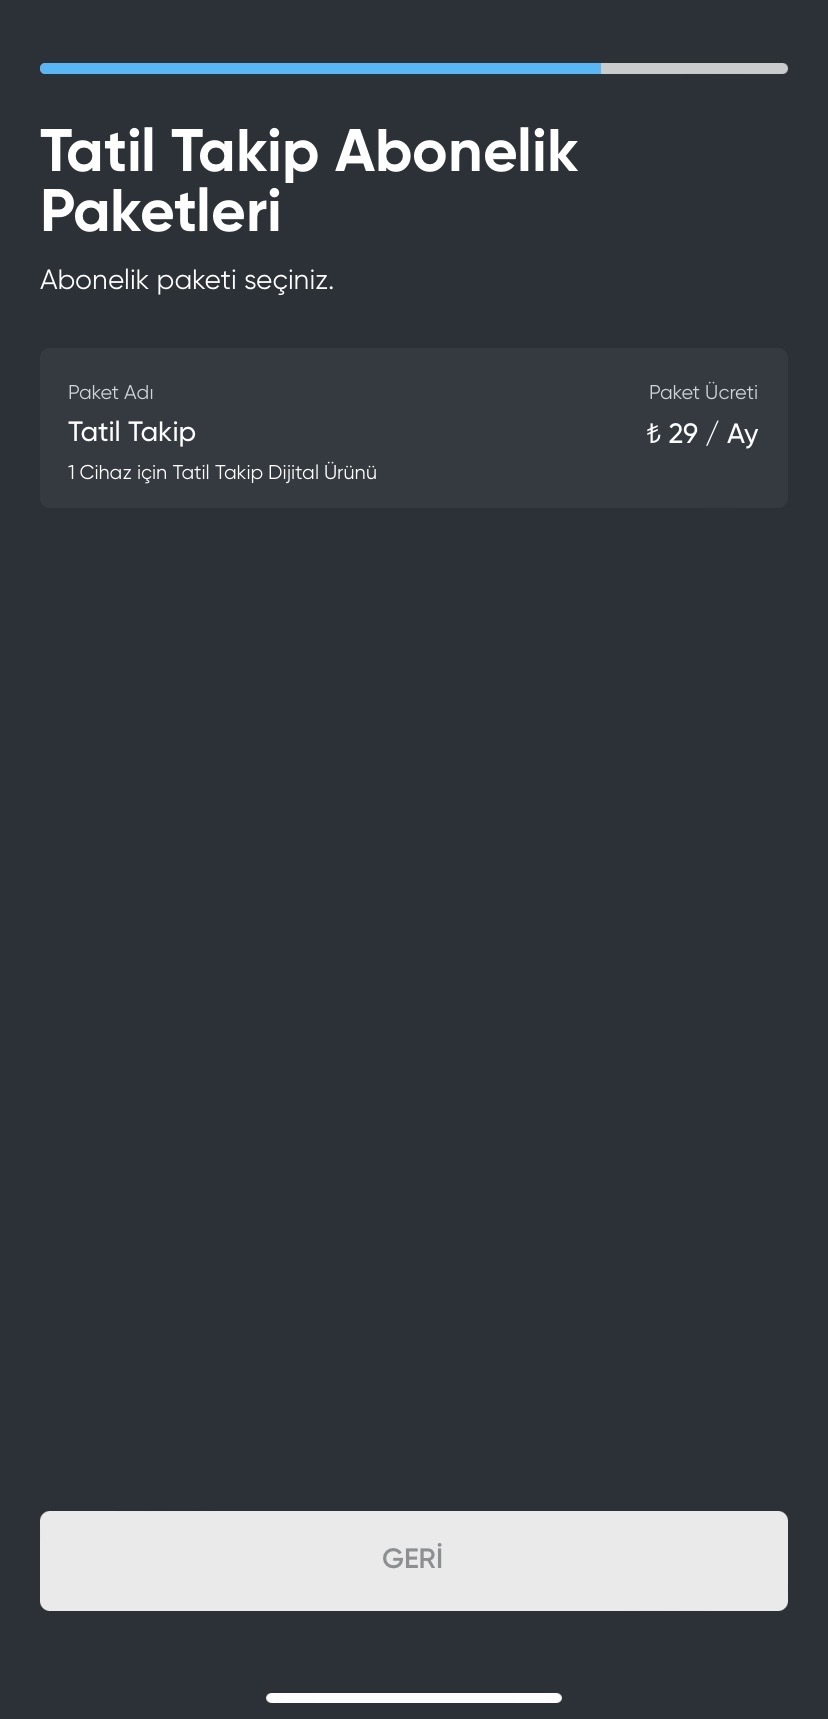Click the slash separator in the package price
Viewport: 828px width, 1719px height.
pos(712,434)
